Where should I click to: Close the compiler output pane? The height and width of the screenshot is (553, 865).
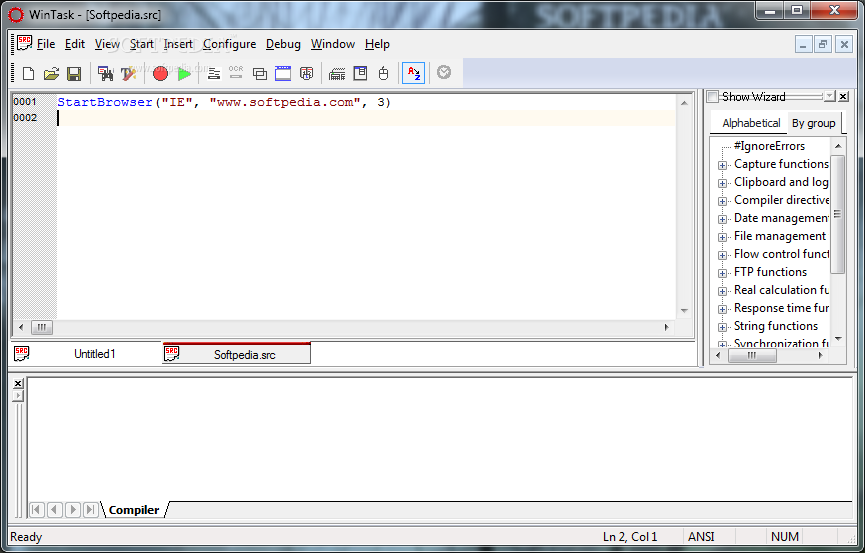pyautogui.click(x=18, y=384)
